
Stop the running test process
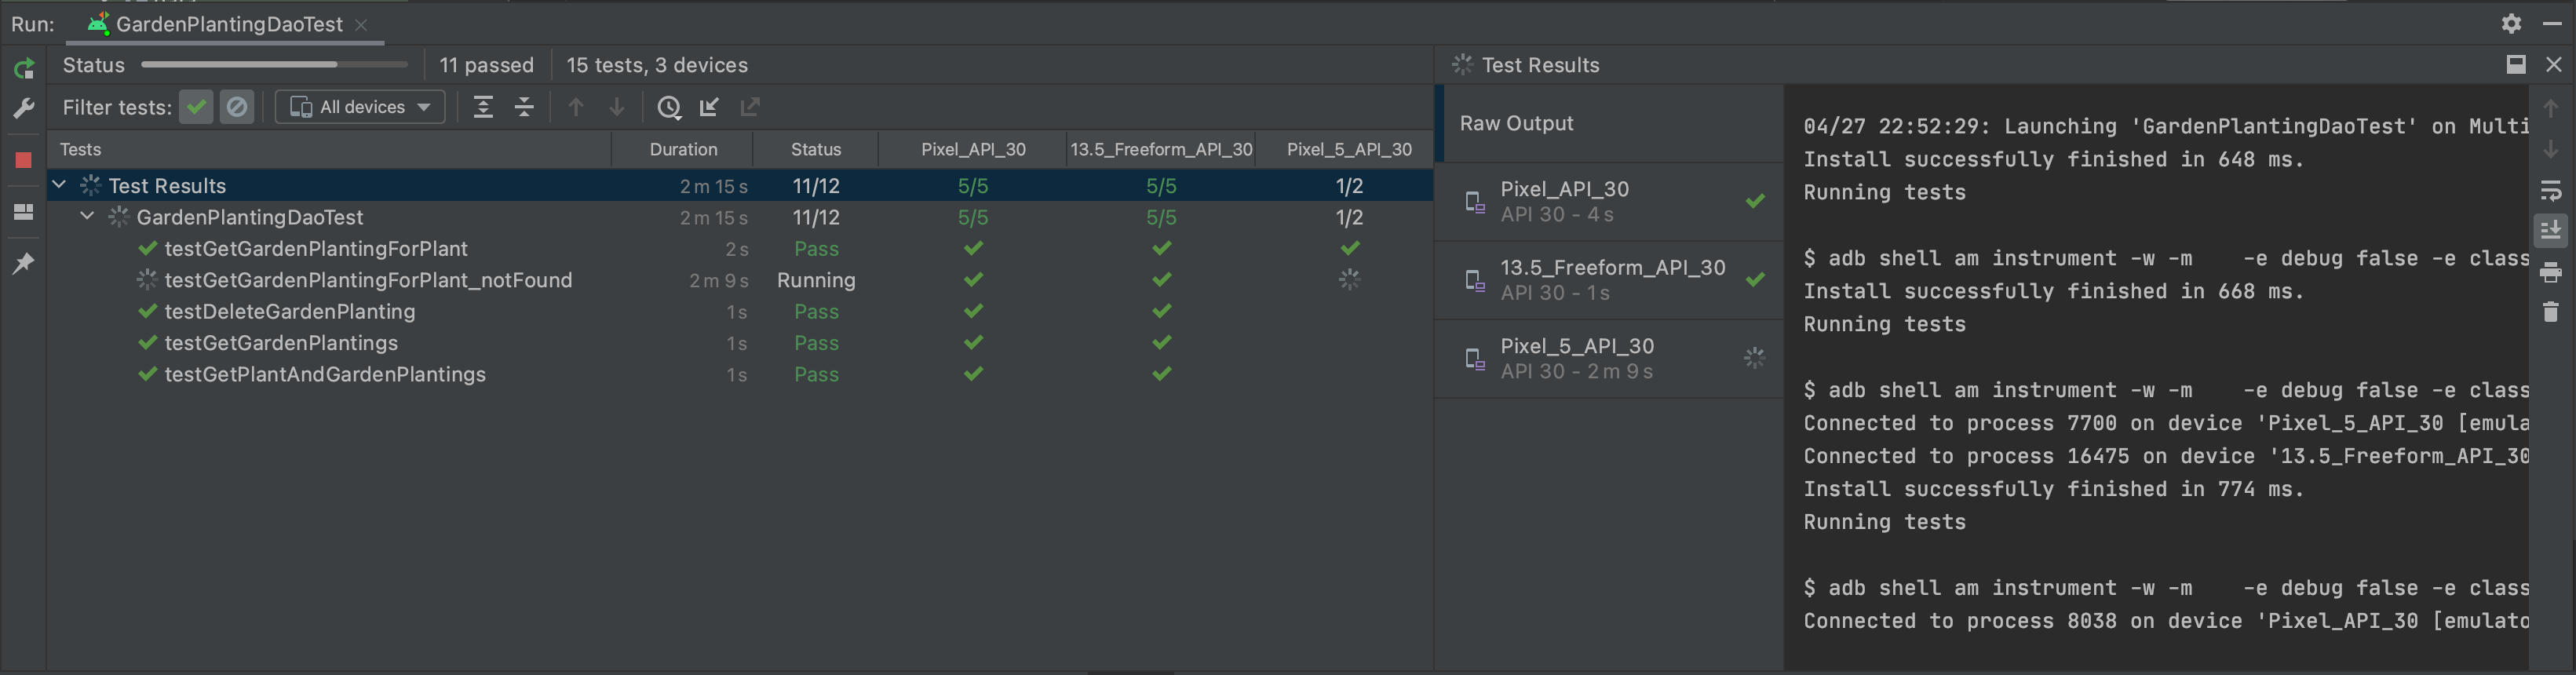[24, 159]
